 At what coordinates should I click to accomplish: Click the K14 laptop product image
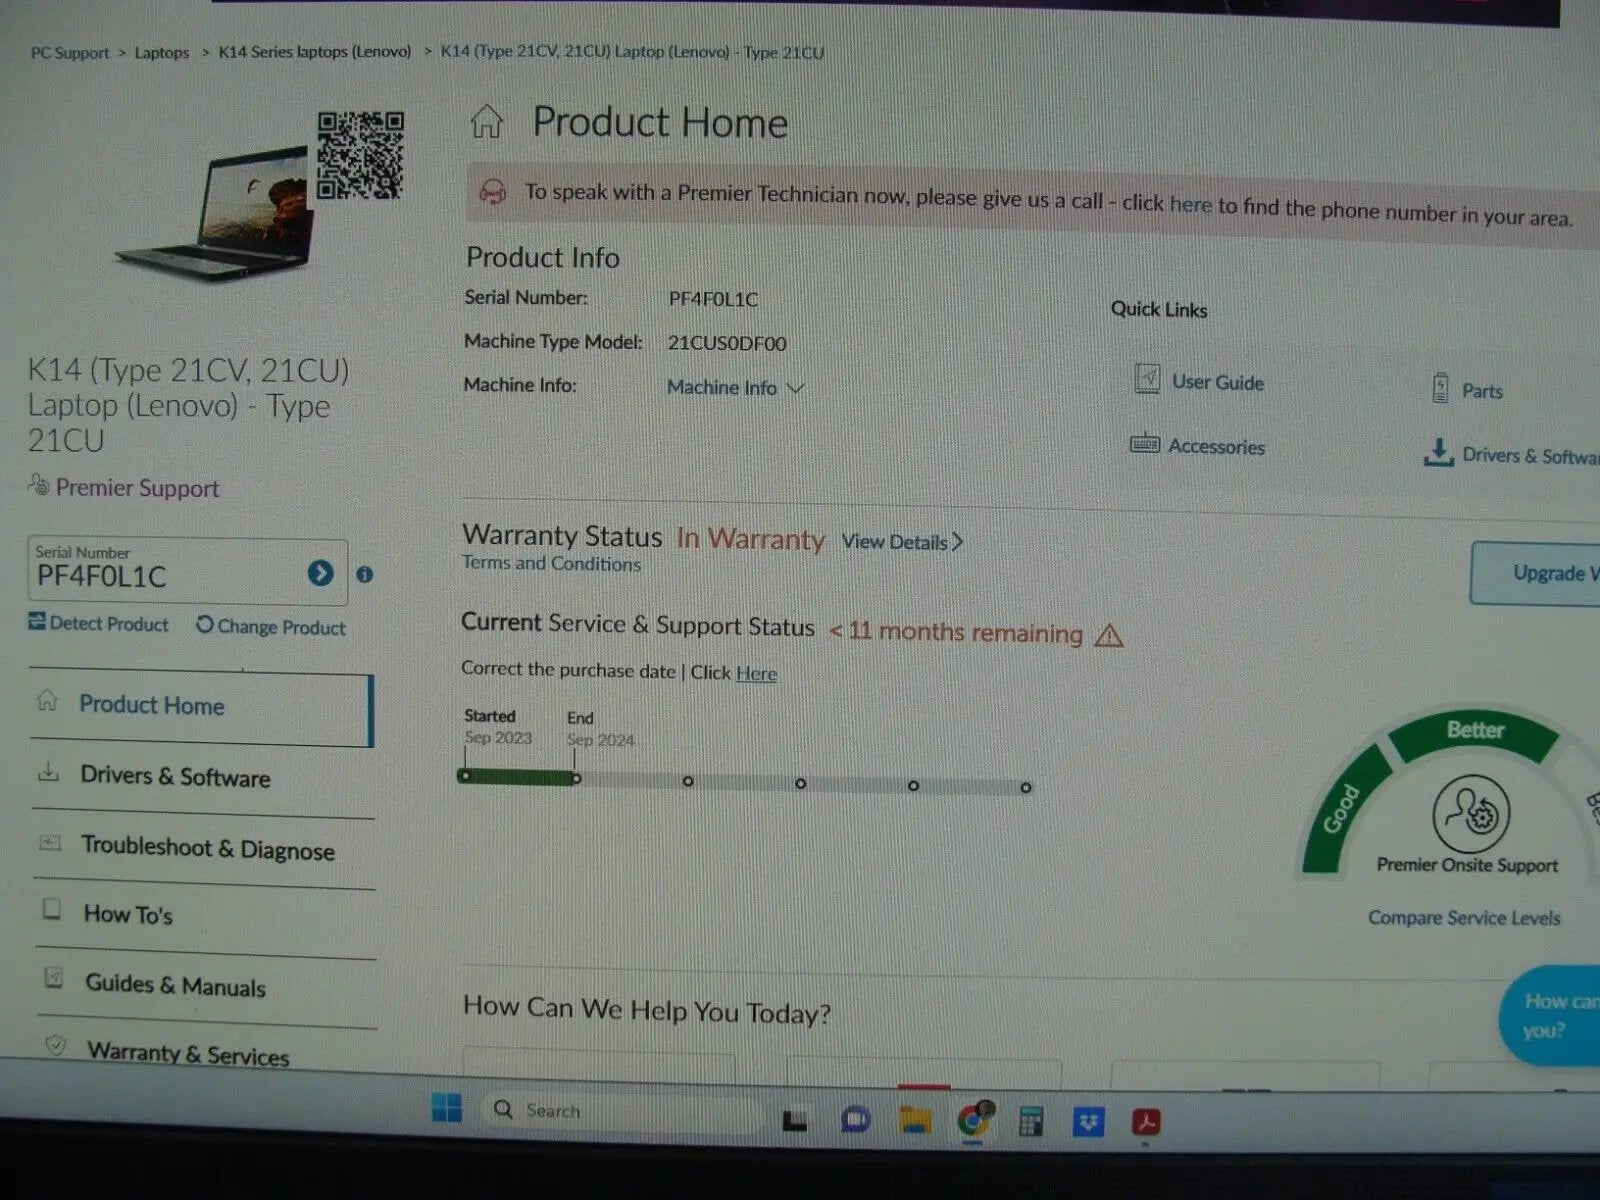click(x=215, y=215)
